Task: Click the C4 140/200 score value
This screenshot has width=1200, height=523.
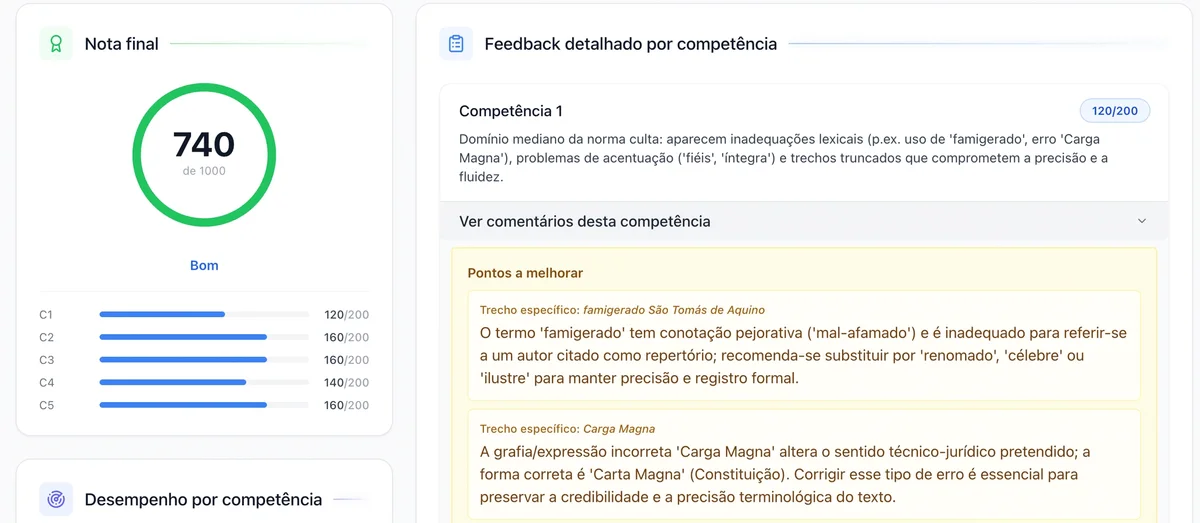Action: click(x=346, y=382)
